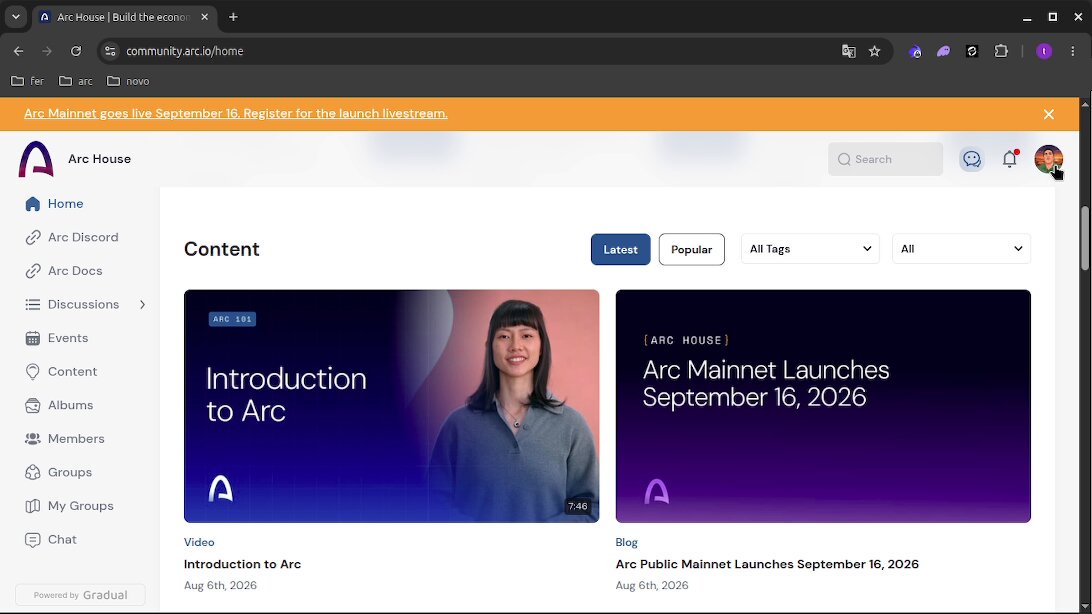1092x614 pixels.
Task: Open the 'fer' bookmarks folder
Action: pyautogui.click(x=28, y=81)
